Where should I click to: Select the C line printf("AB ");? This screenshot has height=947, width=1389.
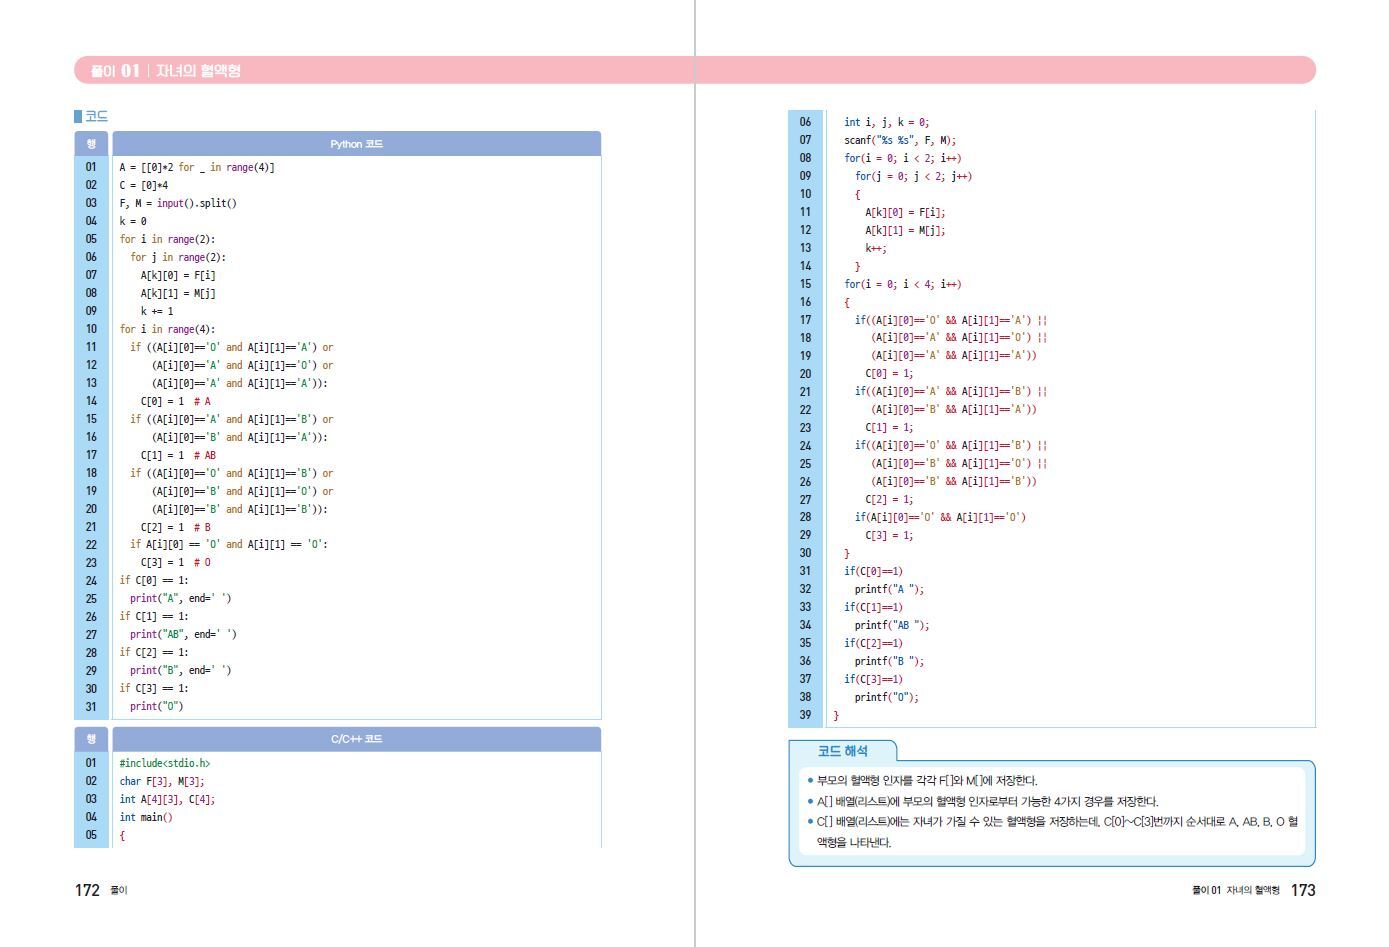point(892,625)
